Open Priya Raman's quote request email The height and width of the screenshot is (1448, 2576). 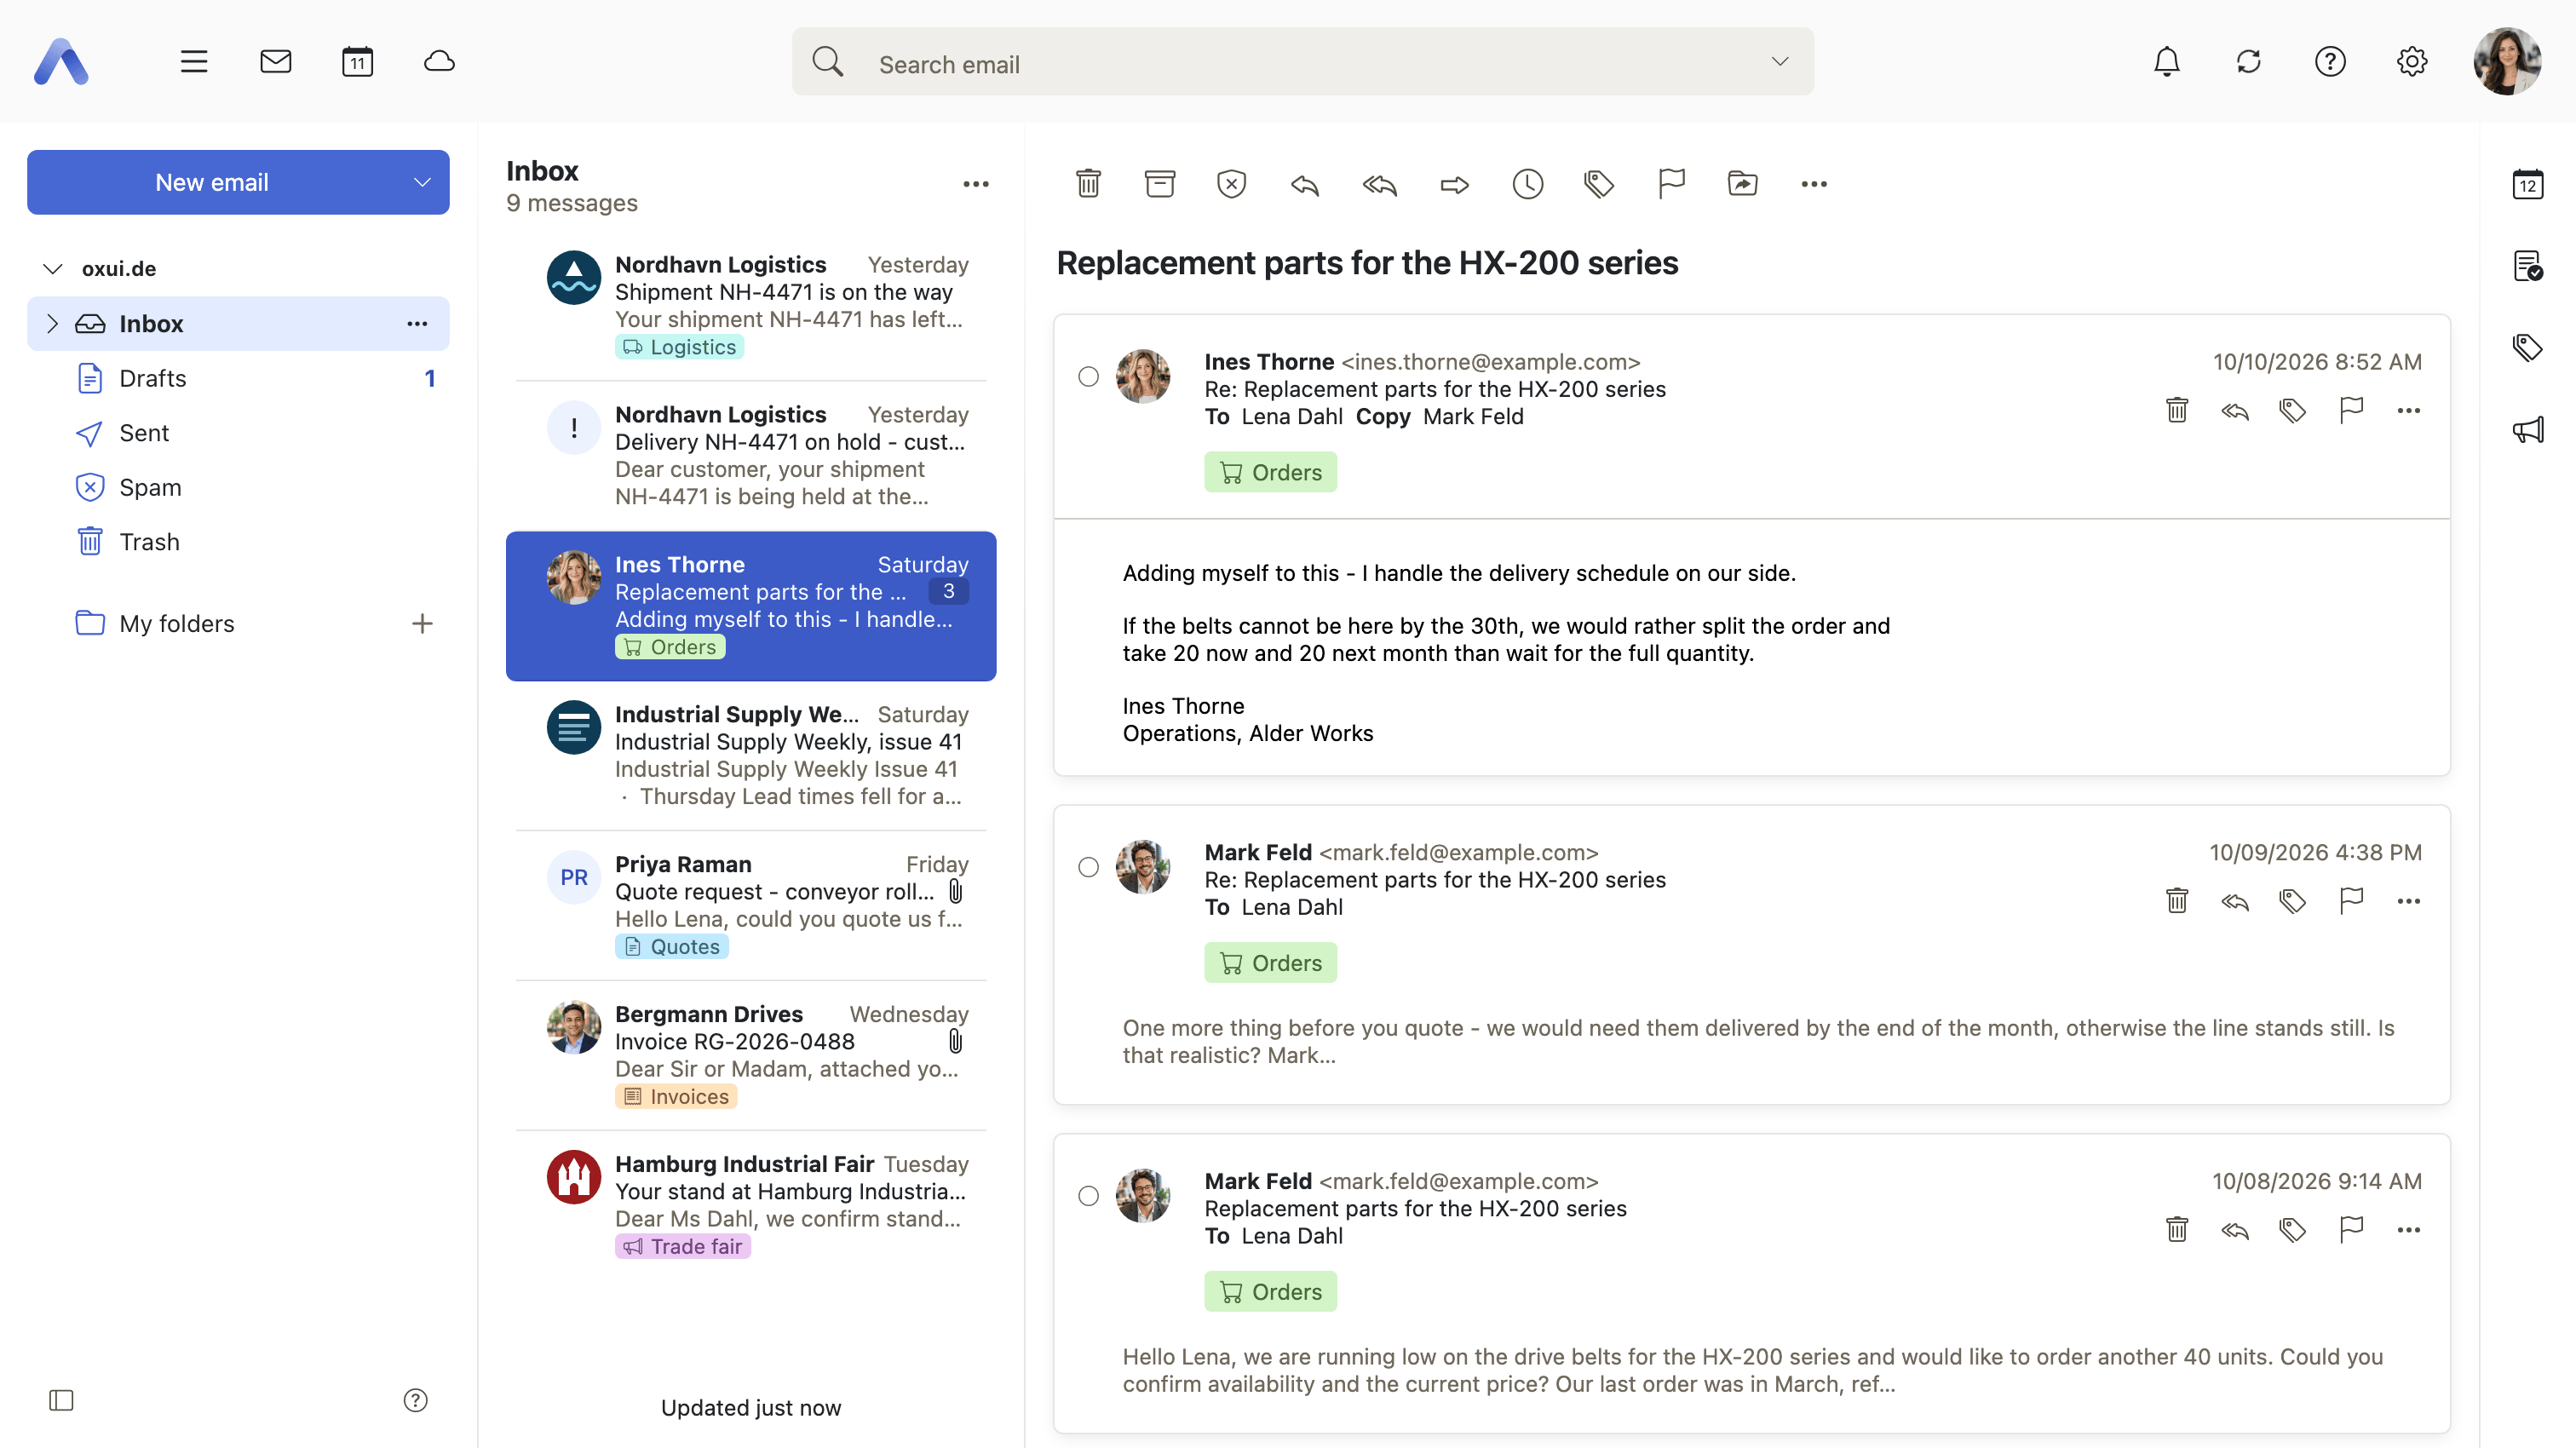pos(751,905)
